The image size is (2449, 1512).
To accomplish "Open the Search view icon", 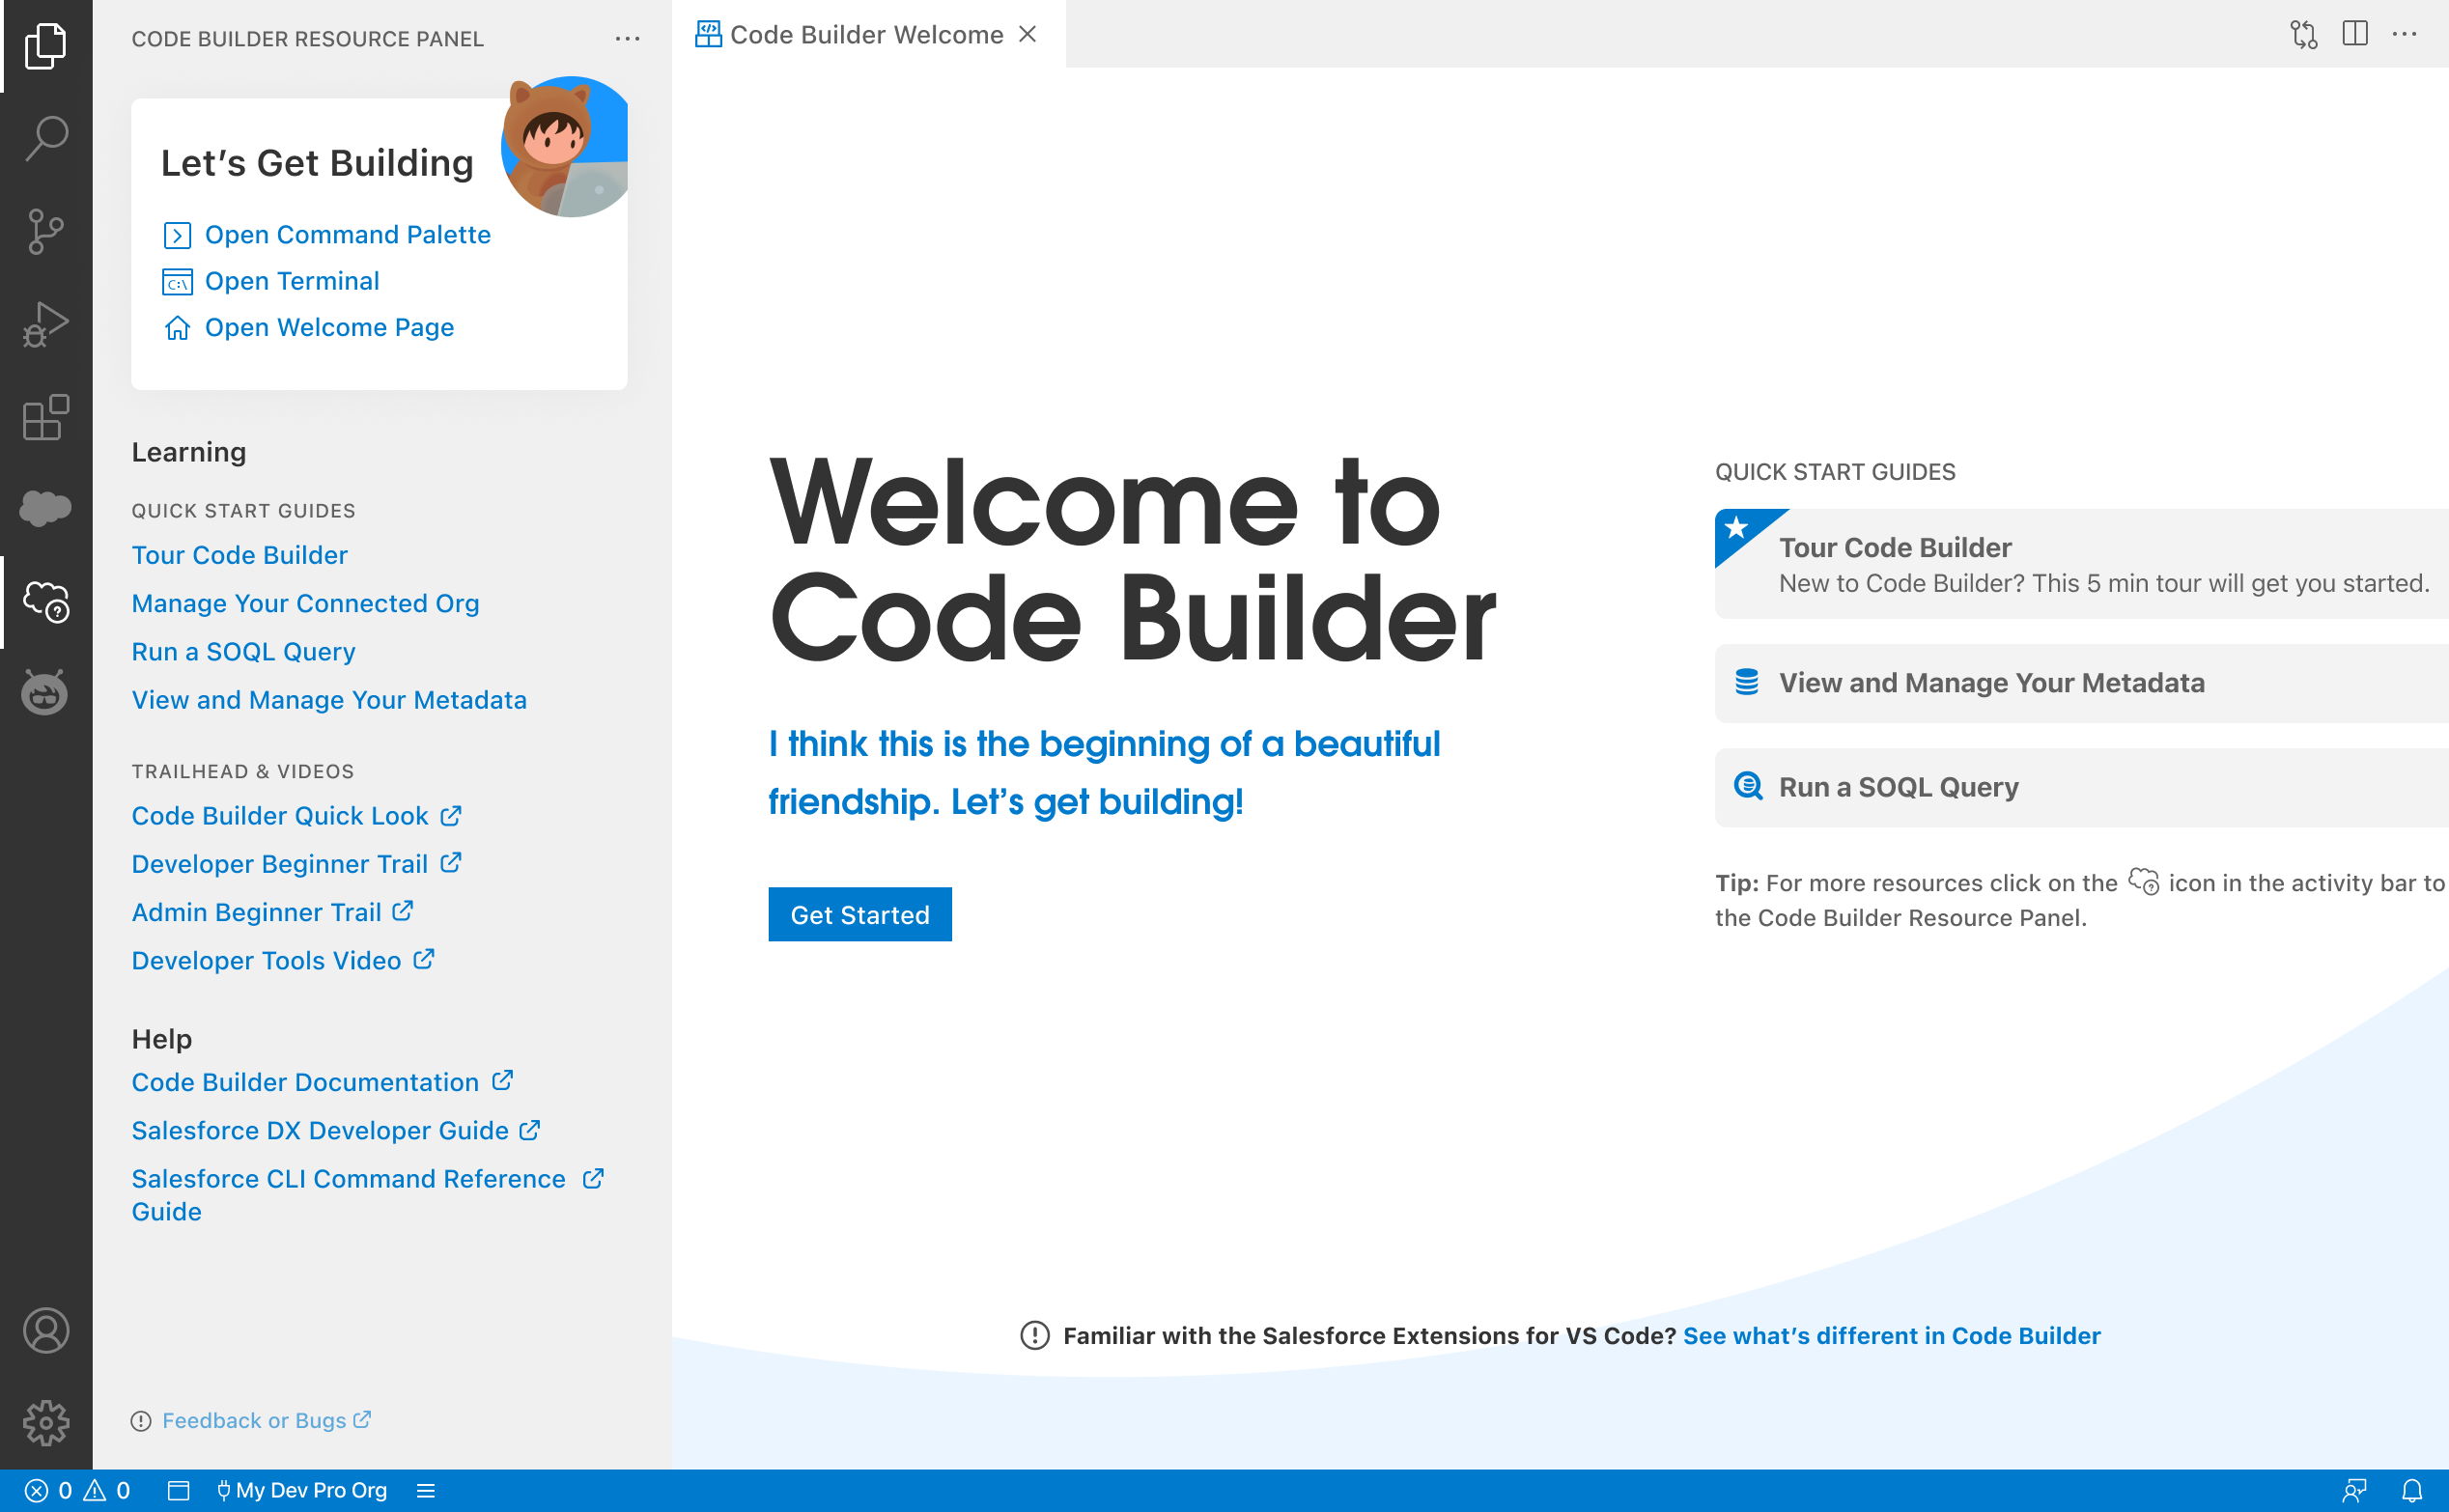I will click(x=46, y=138).
